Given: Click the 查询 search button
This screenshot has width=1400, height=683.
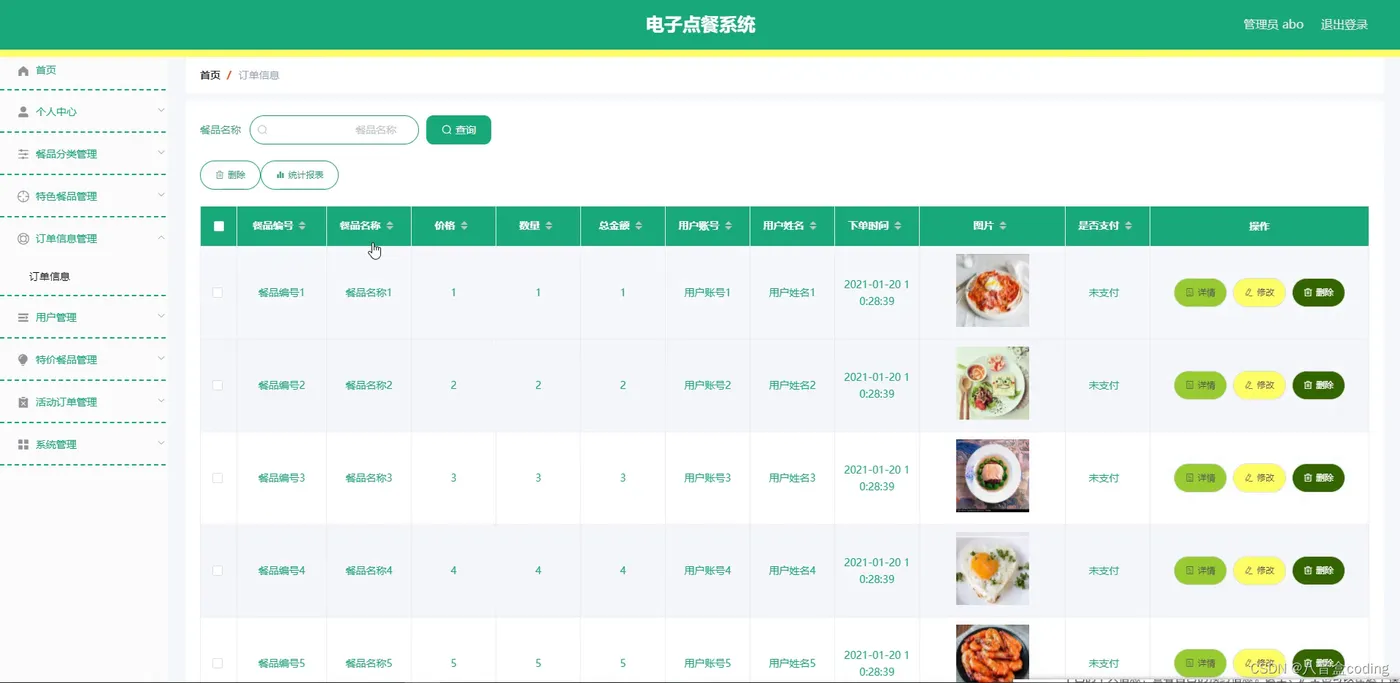Looking at the screenshot, I should [x=458, y=130].
